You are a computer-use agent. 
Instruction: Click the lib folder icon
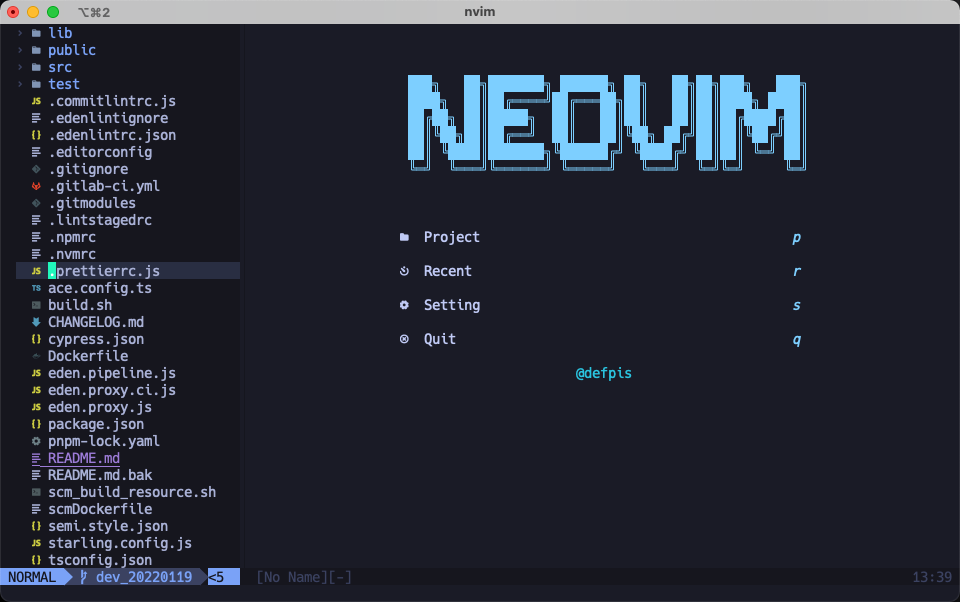pos(36,33)
